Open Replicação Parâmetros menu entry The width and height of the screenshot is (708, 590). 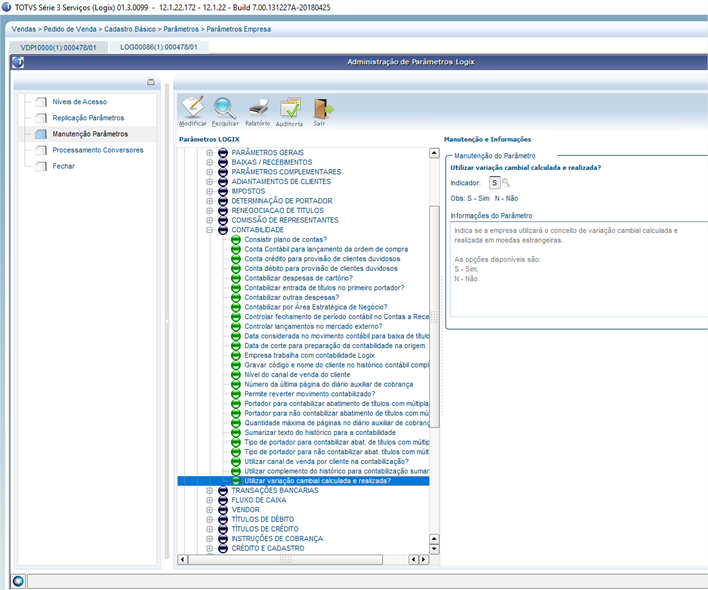[x=88, y=118]
